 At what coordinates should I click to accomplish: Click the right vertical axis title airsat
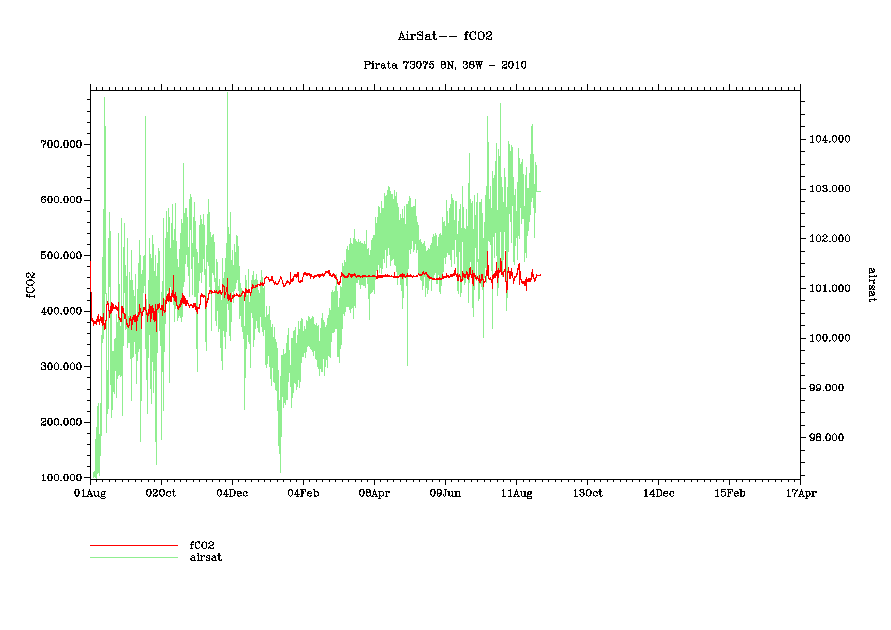tap(871, 284)
